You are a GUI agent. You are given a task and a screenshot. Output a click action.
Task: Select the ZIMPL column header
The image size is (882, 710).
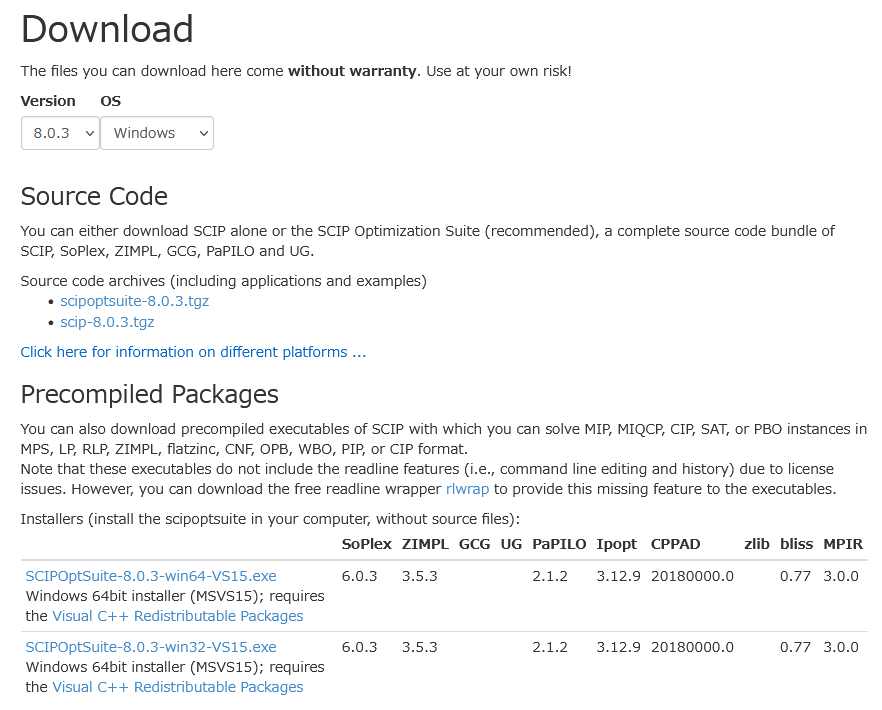coord(425,544)
